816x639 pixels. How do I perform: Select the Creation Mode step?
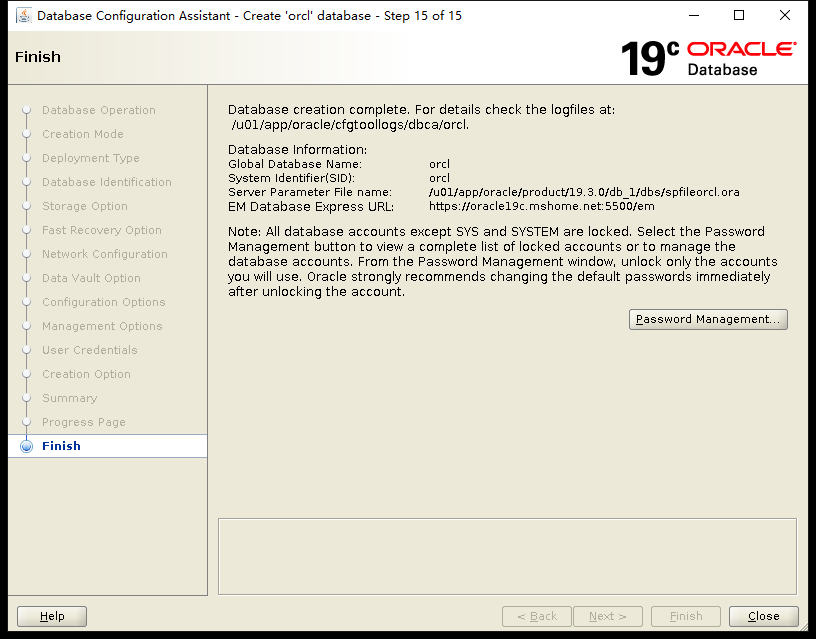[x=83, y=134]
